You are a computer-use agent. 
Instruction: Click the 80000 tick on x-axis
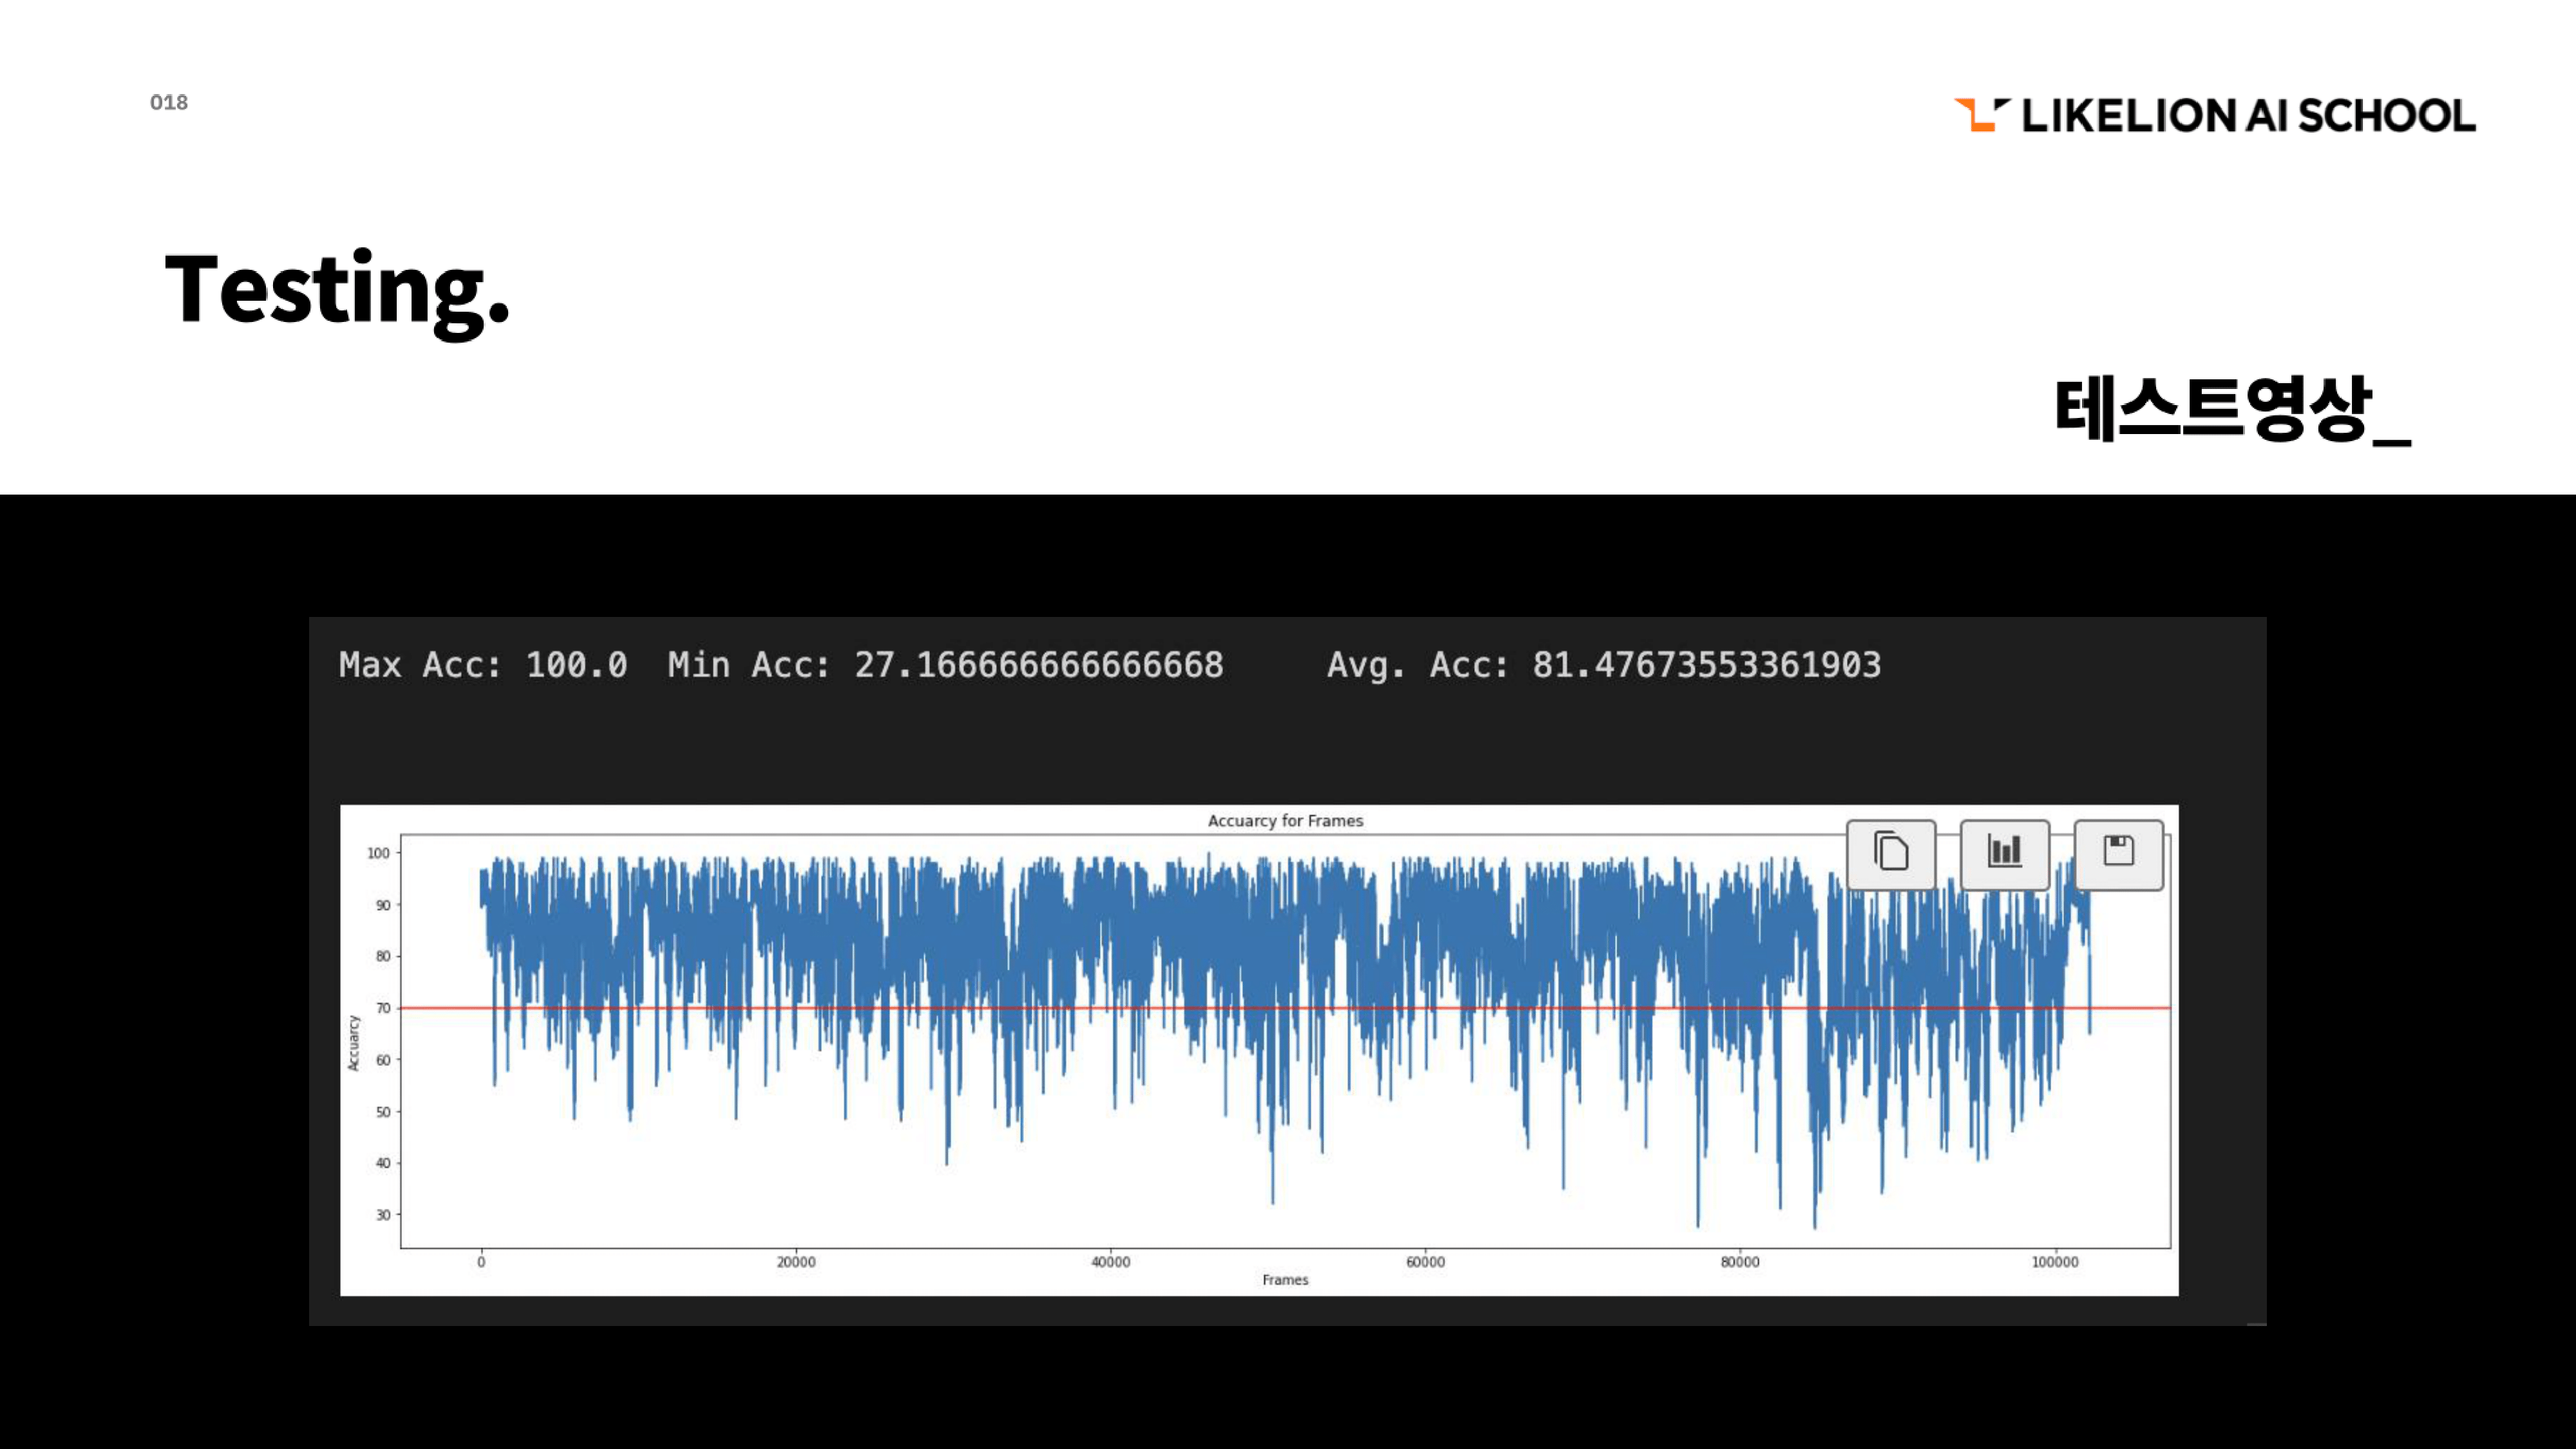point(1740,1262)
